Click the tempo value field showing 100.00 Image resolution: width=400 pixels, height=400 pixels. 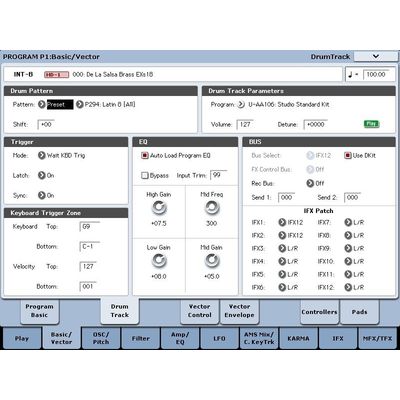379,74
